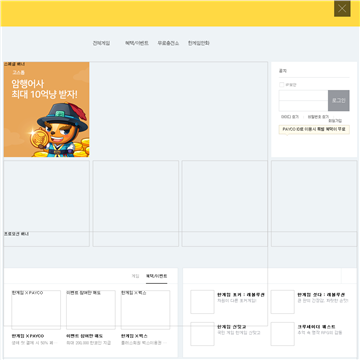Open the 한게임 신맞고 game icon
Screen dimensions: 360x360
tap(202, 334)
